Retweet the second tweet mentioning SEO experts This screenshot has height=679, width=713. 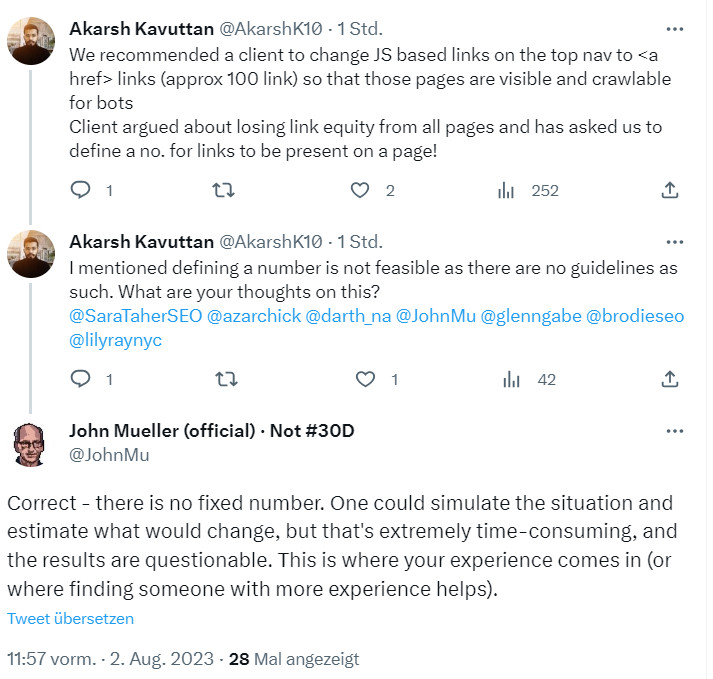[225, 379]
